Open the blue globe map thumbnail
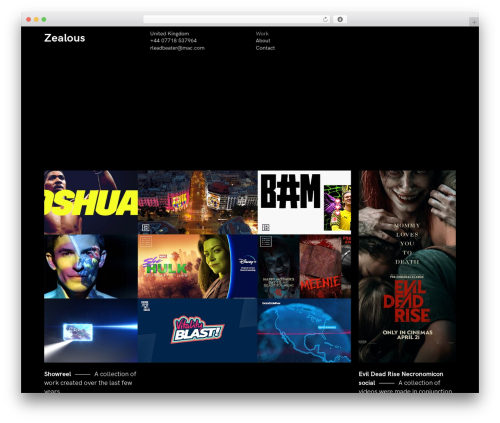 coord(304,330)
